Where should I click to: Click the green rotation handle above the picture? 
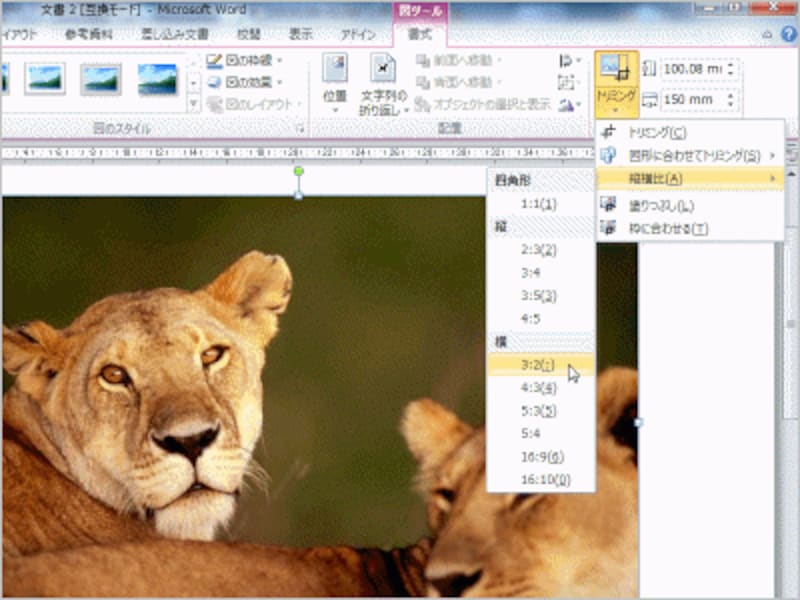pyautogui.click(x=299, y=171)
